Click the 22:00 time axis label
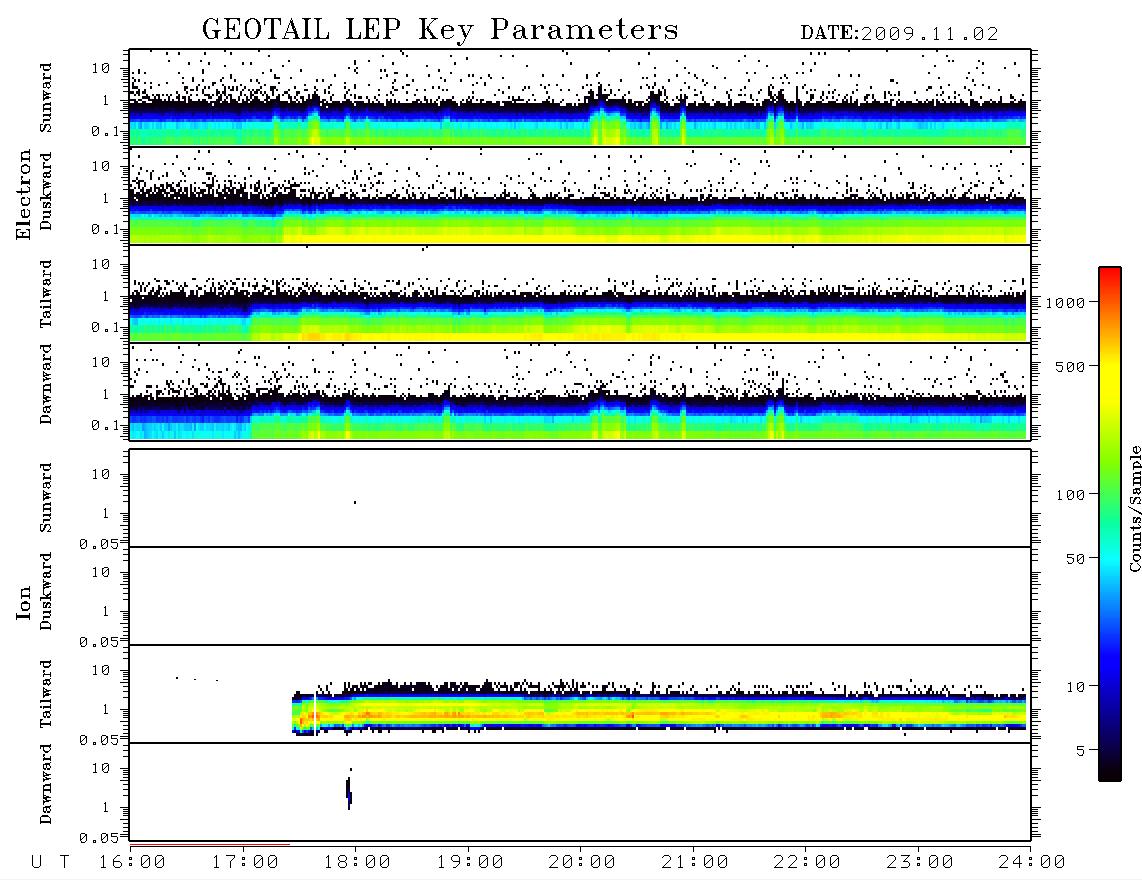 coord(807,863)
